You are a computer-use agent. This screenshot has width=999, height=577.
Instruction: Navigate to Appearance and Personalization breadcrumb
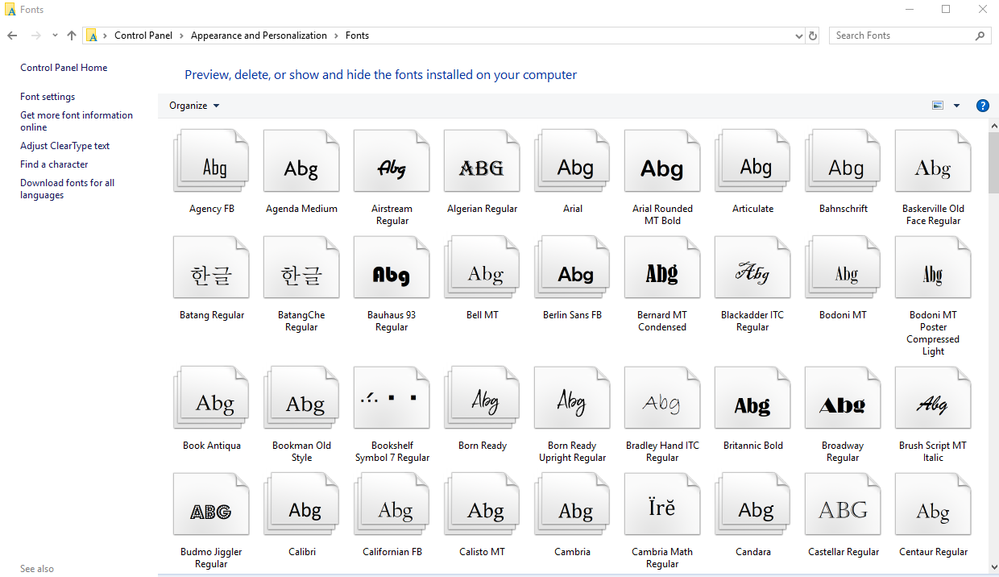[259, 36]
